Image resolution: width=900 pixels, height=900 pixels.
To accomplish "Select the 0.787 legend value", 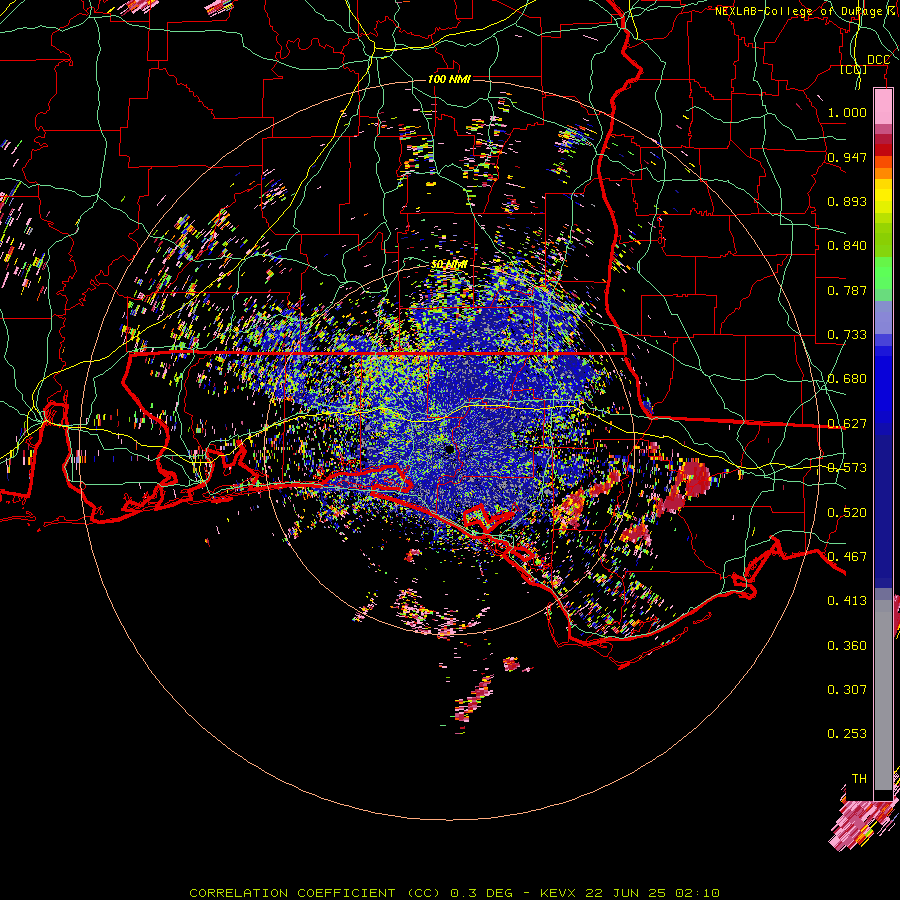I will point(847,290).
